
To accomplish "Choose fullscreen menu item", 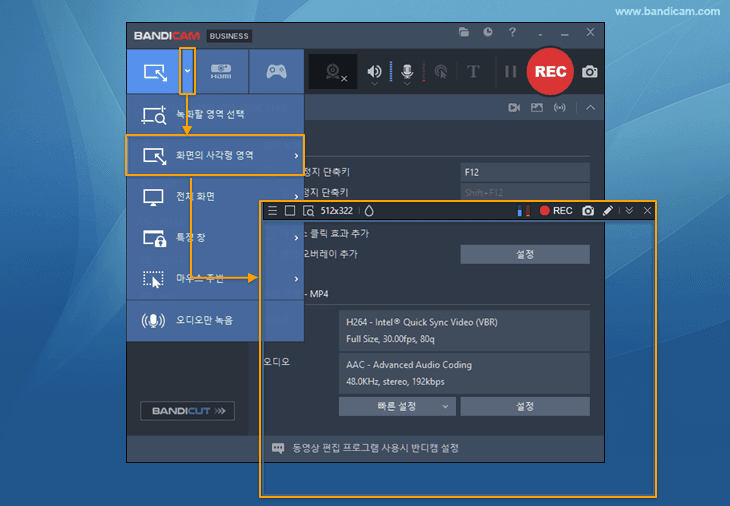I will pos(216,196).
